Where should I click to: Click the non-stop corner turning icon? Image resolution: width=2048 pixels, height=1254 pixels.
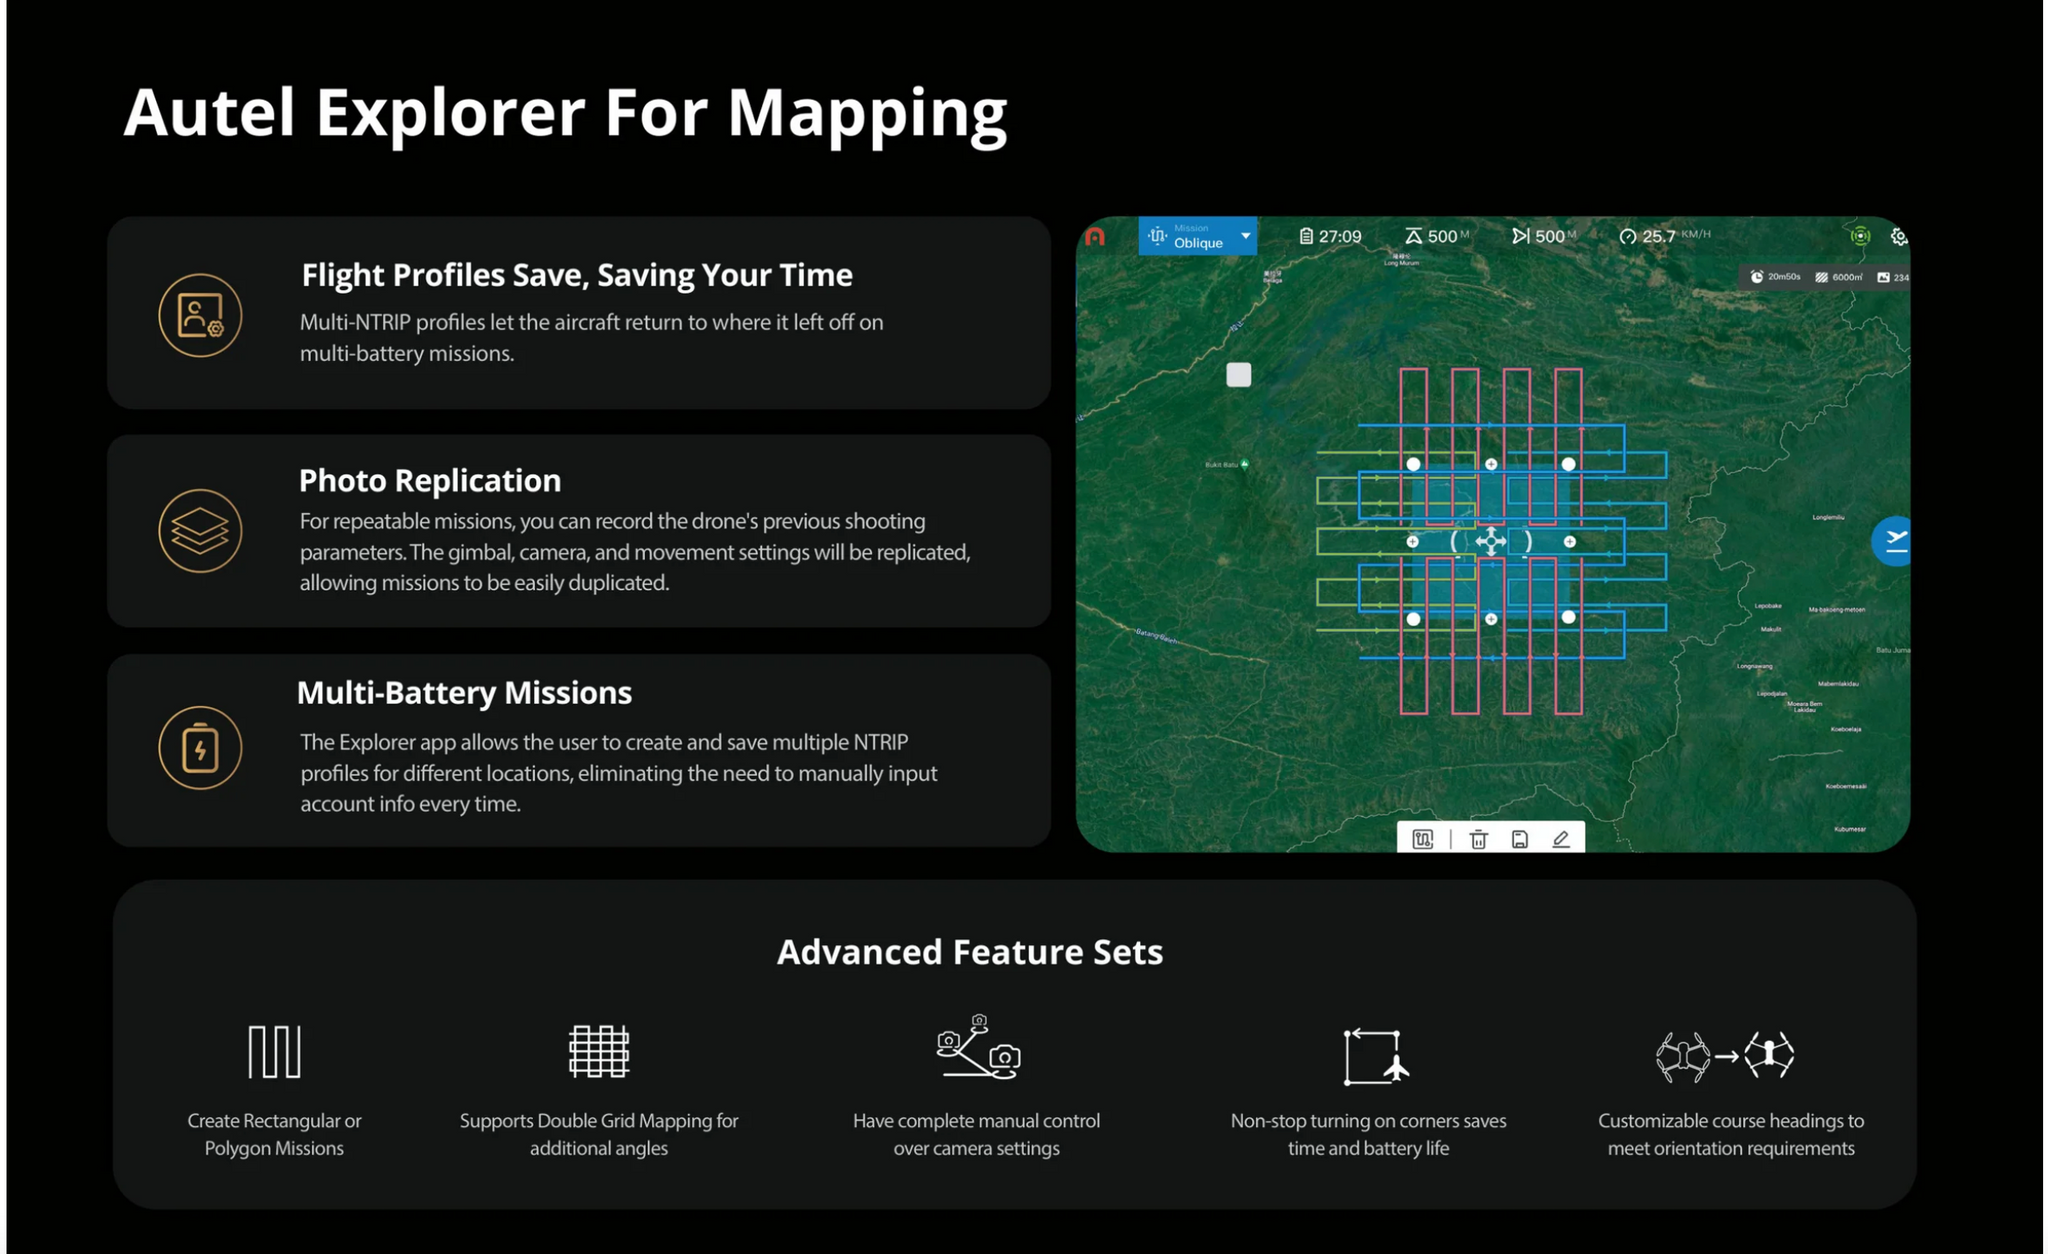coord(1376,1056)
